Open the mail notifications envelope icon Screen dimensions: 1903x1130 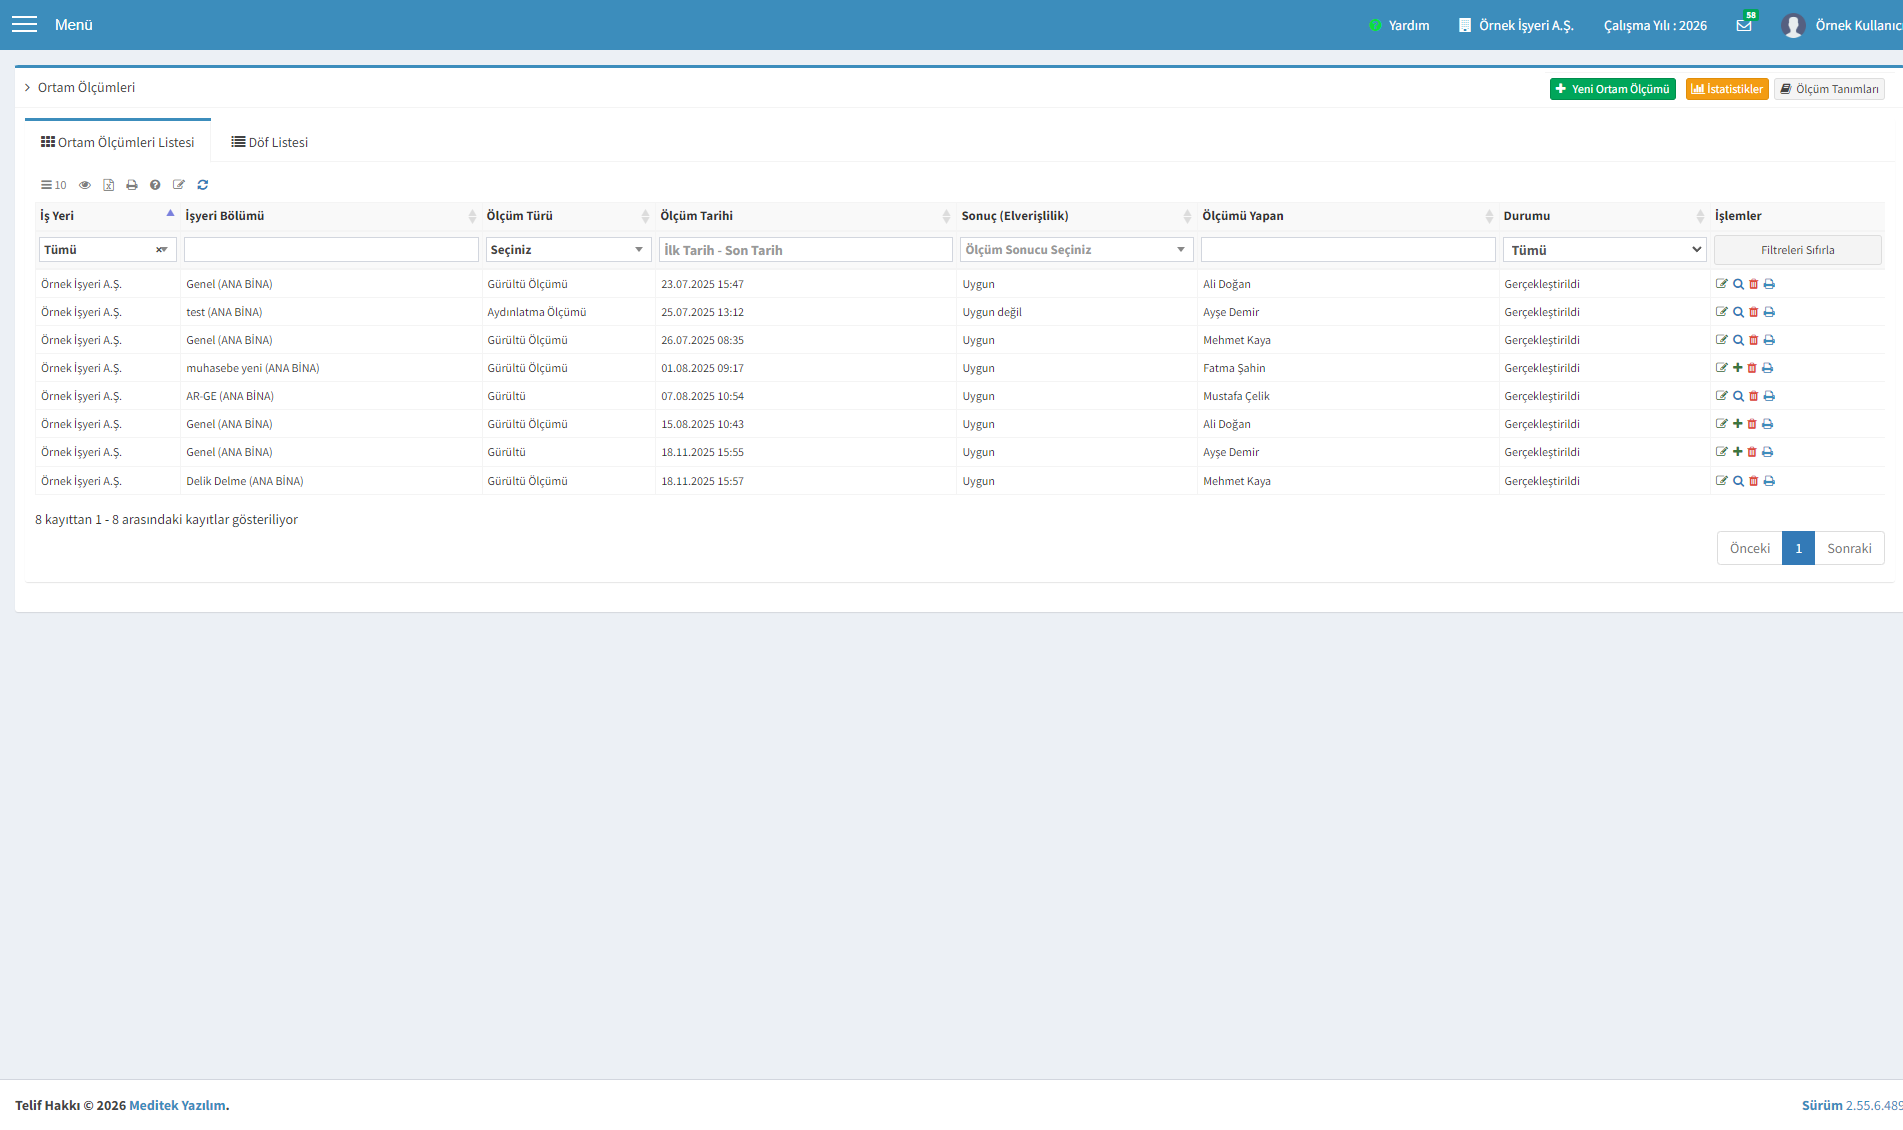1744,25
